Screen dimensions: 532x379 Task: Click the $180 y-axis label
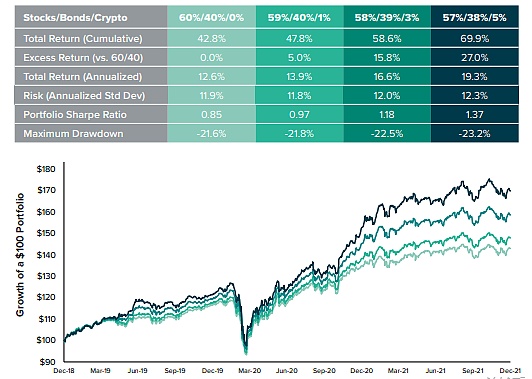(46, 169)
